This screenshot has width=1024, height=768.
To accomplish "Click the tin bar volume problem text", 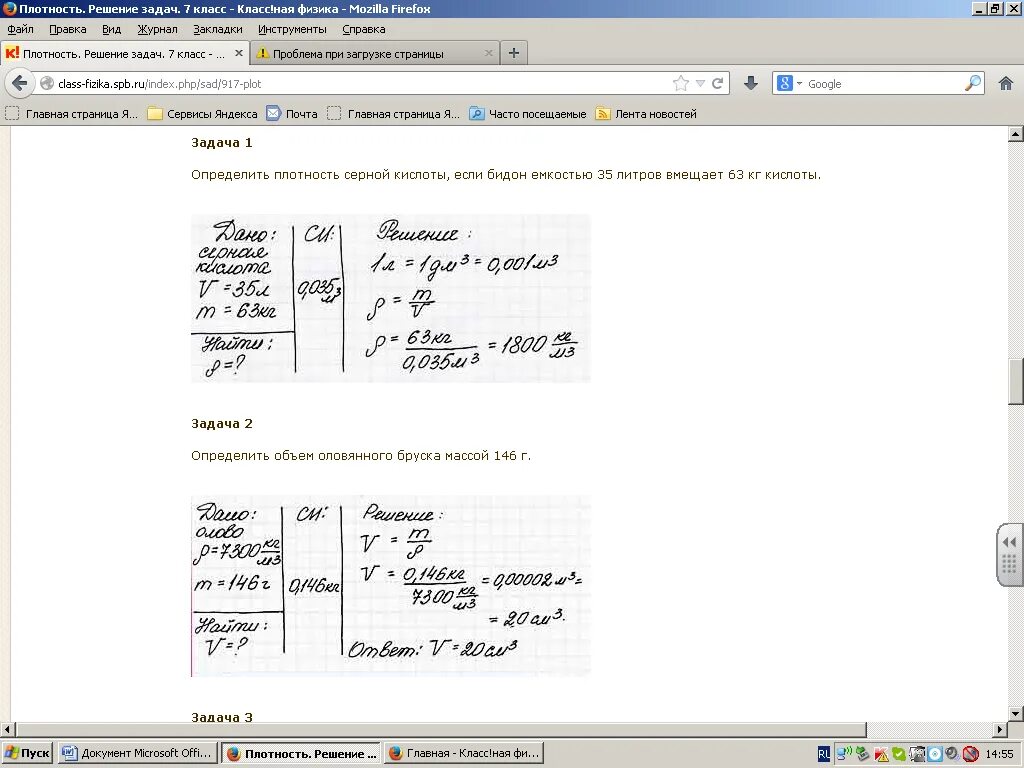I will point(361,456).
